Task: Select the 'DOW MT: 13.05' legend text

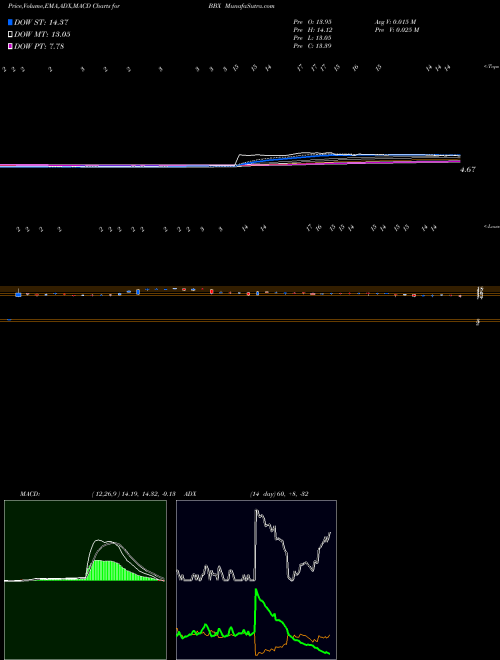Action: click(x=42, y=35)
